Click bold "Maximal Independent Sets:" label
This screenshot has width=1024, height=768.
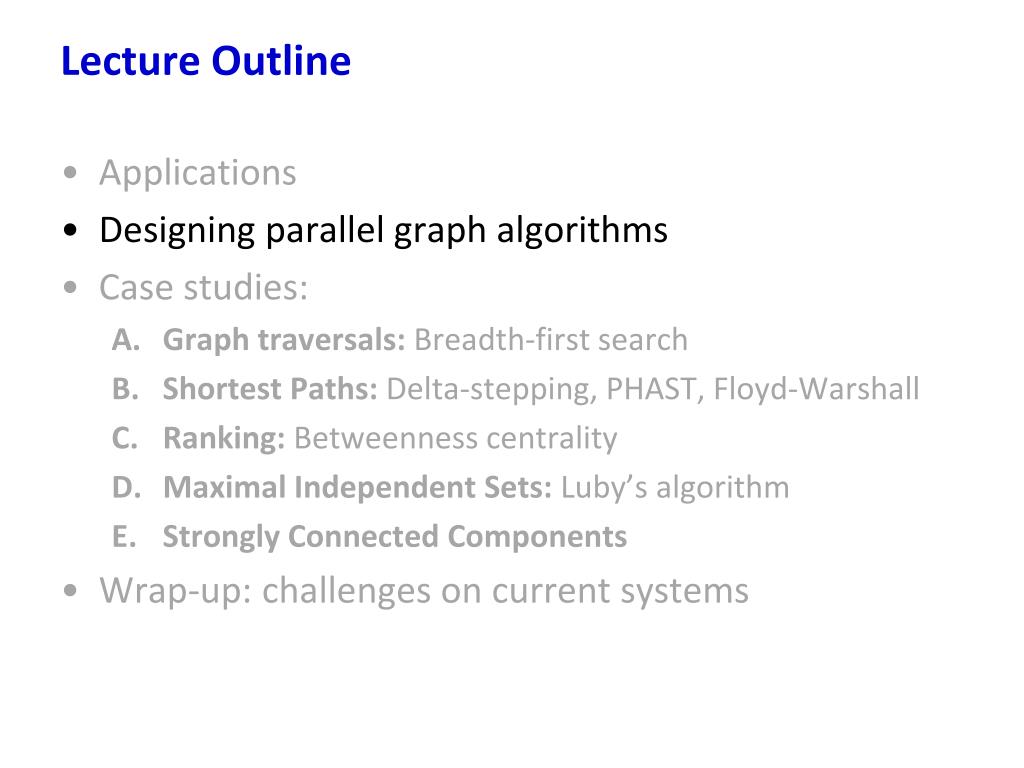(x=357, y=487)
